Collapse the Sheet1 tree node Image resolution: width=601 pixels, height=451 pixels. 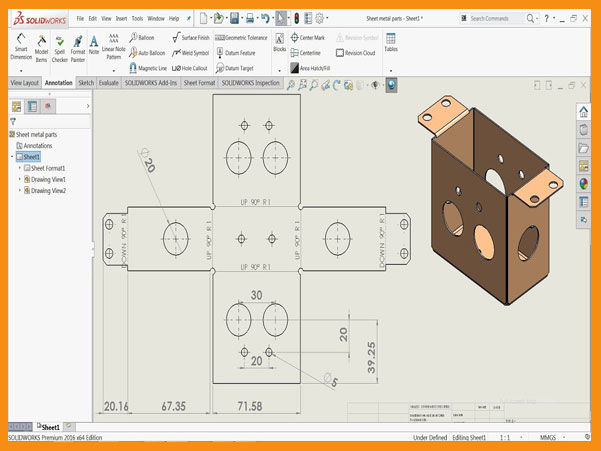click(x=12, y=157)
